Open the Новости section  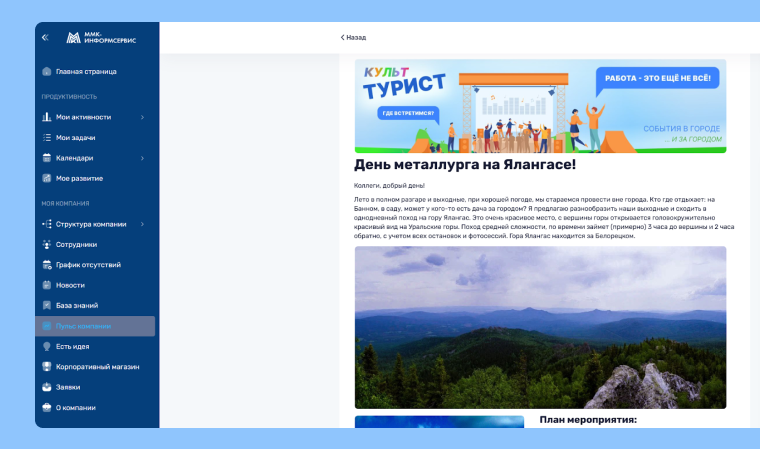(x=70, y=285)
